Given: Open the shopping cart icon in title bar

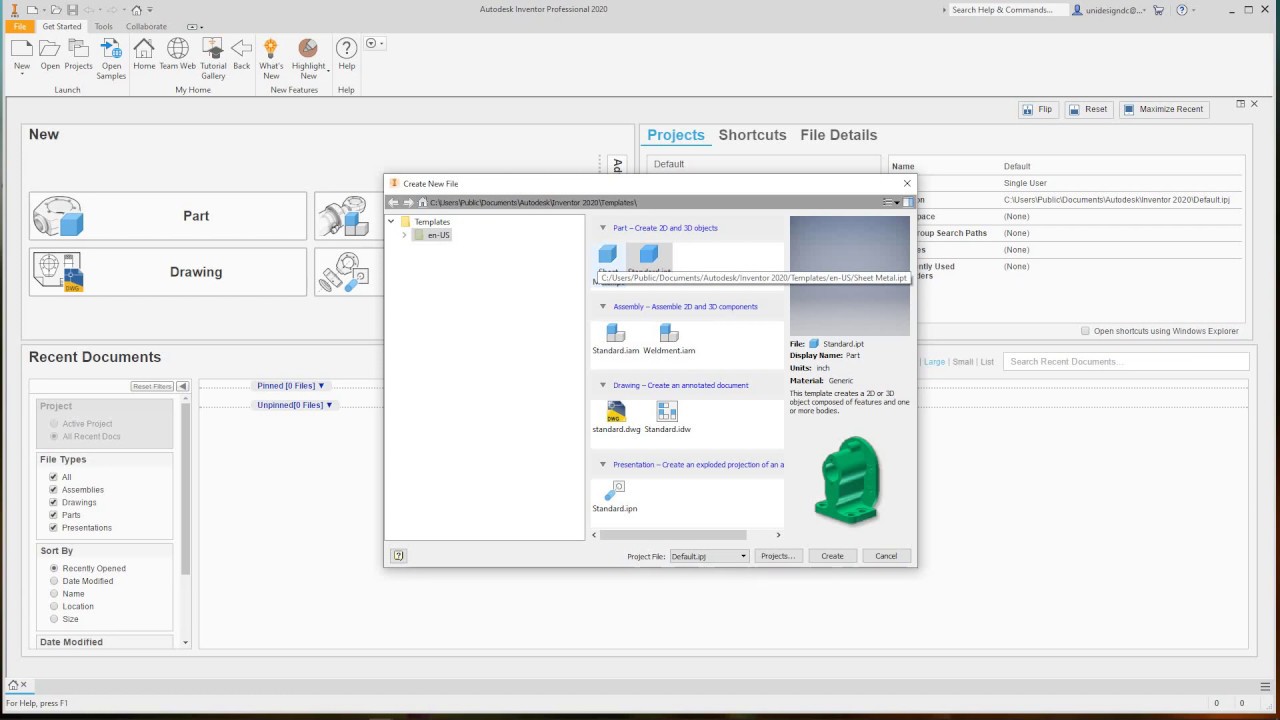Looking at the screenshot, I should [1158, 10].
